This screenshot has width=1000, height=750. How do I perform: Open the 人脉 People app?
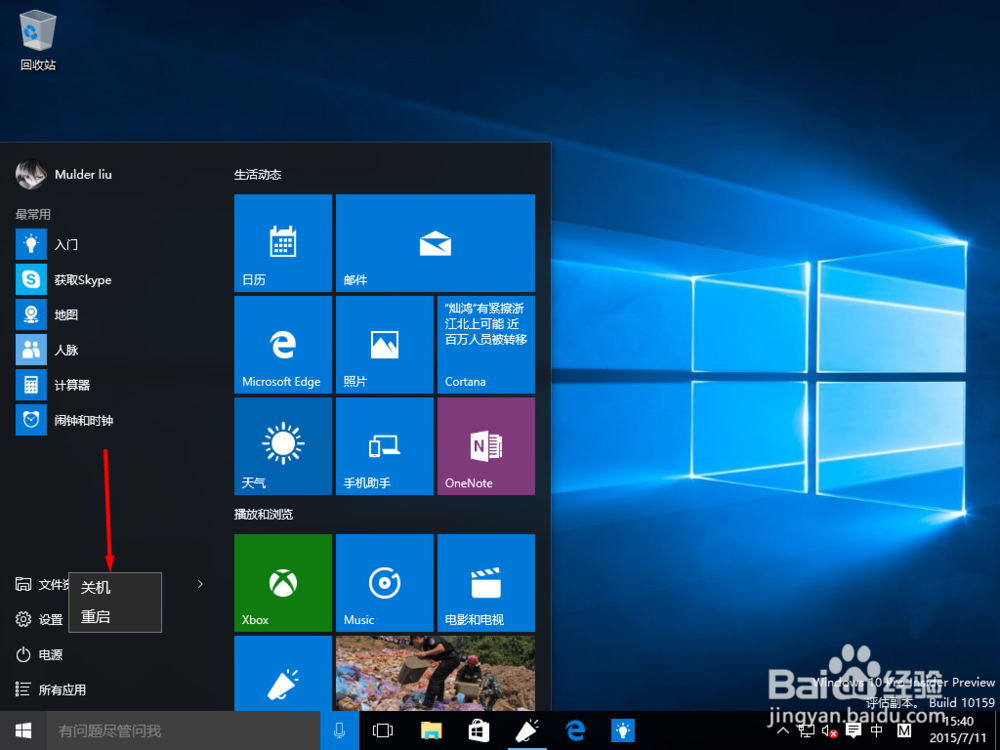(31, 349)
